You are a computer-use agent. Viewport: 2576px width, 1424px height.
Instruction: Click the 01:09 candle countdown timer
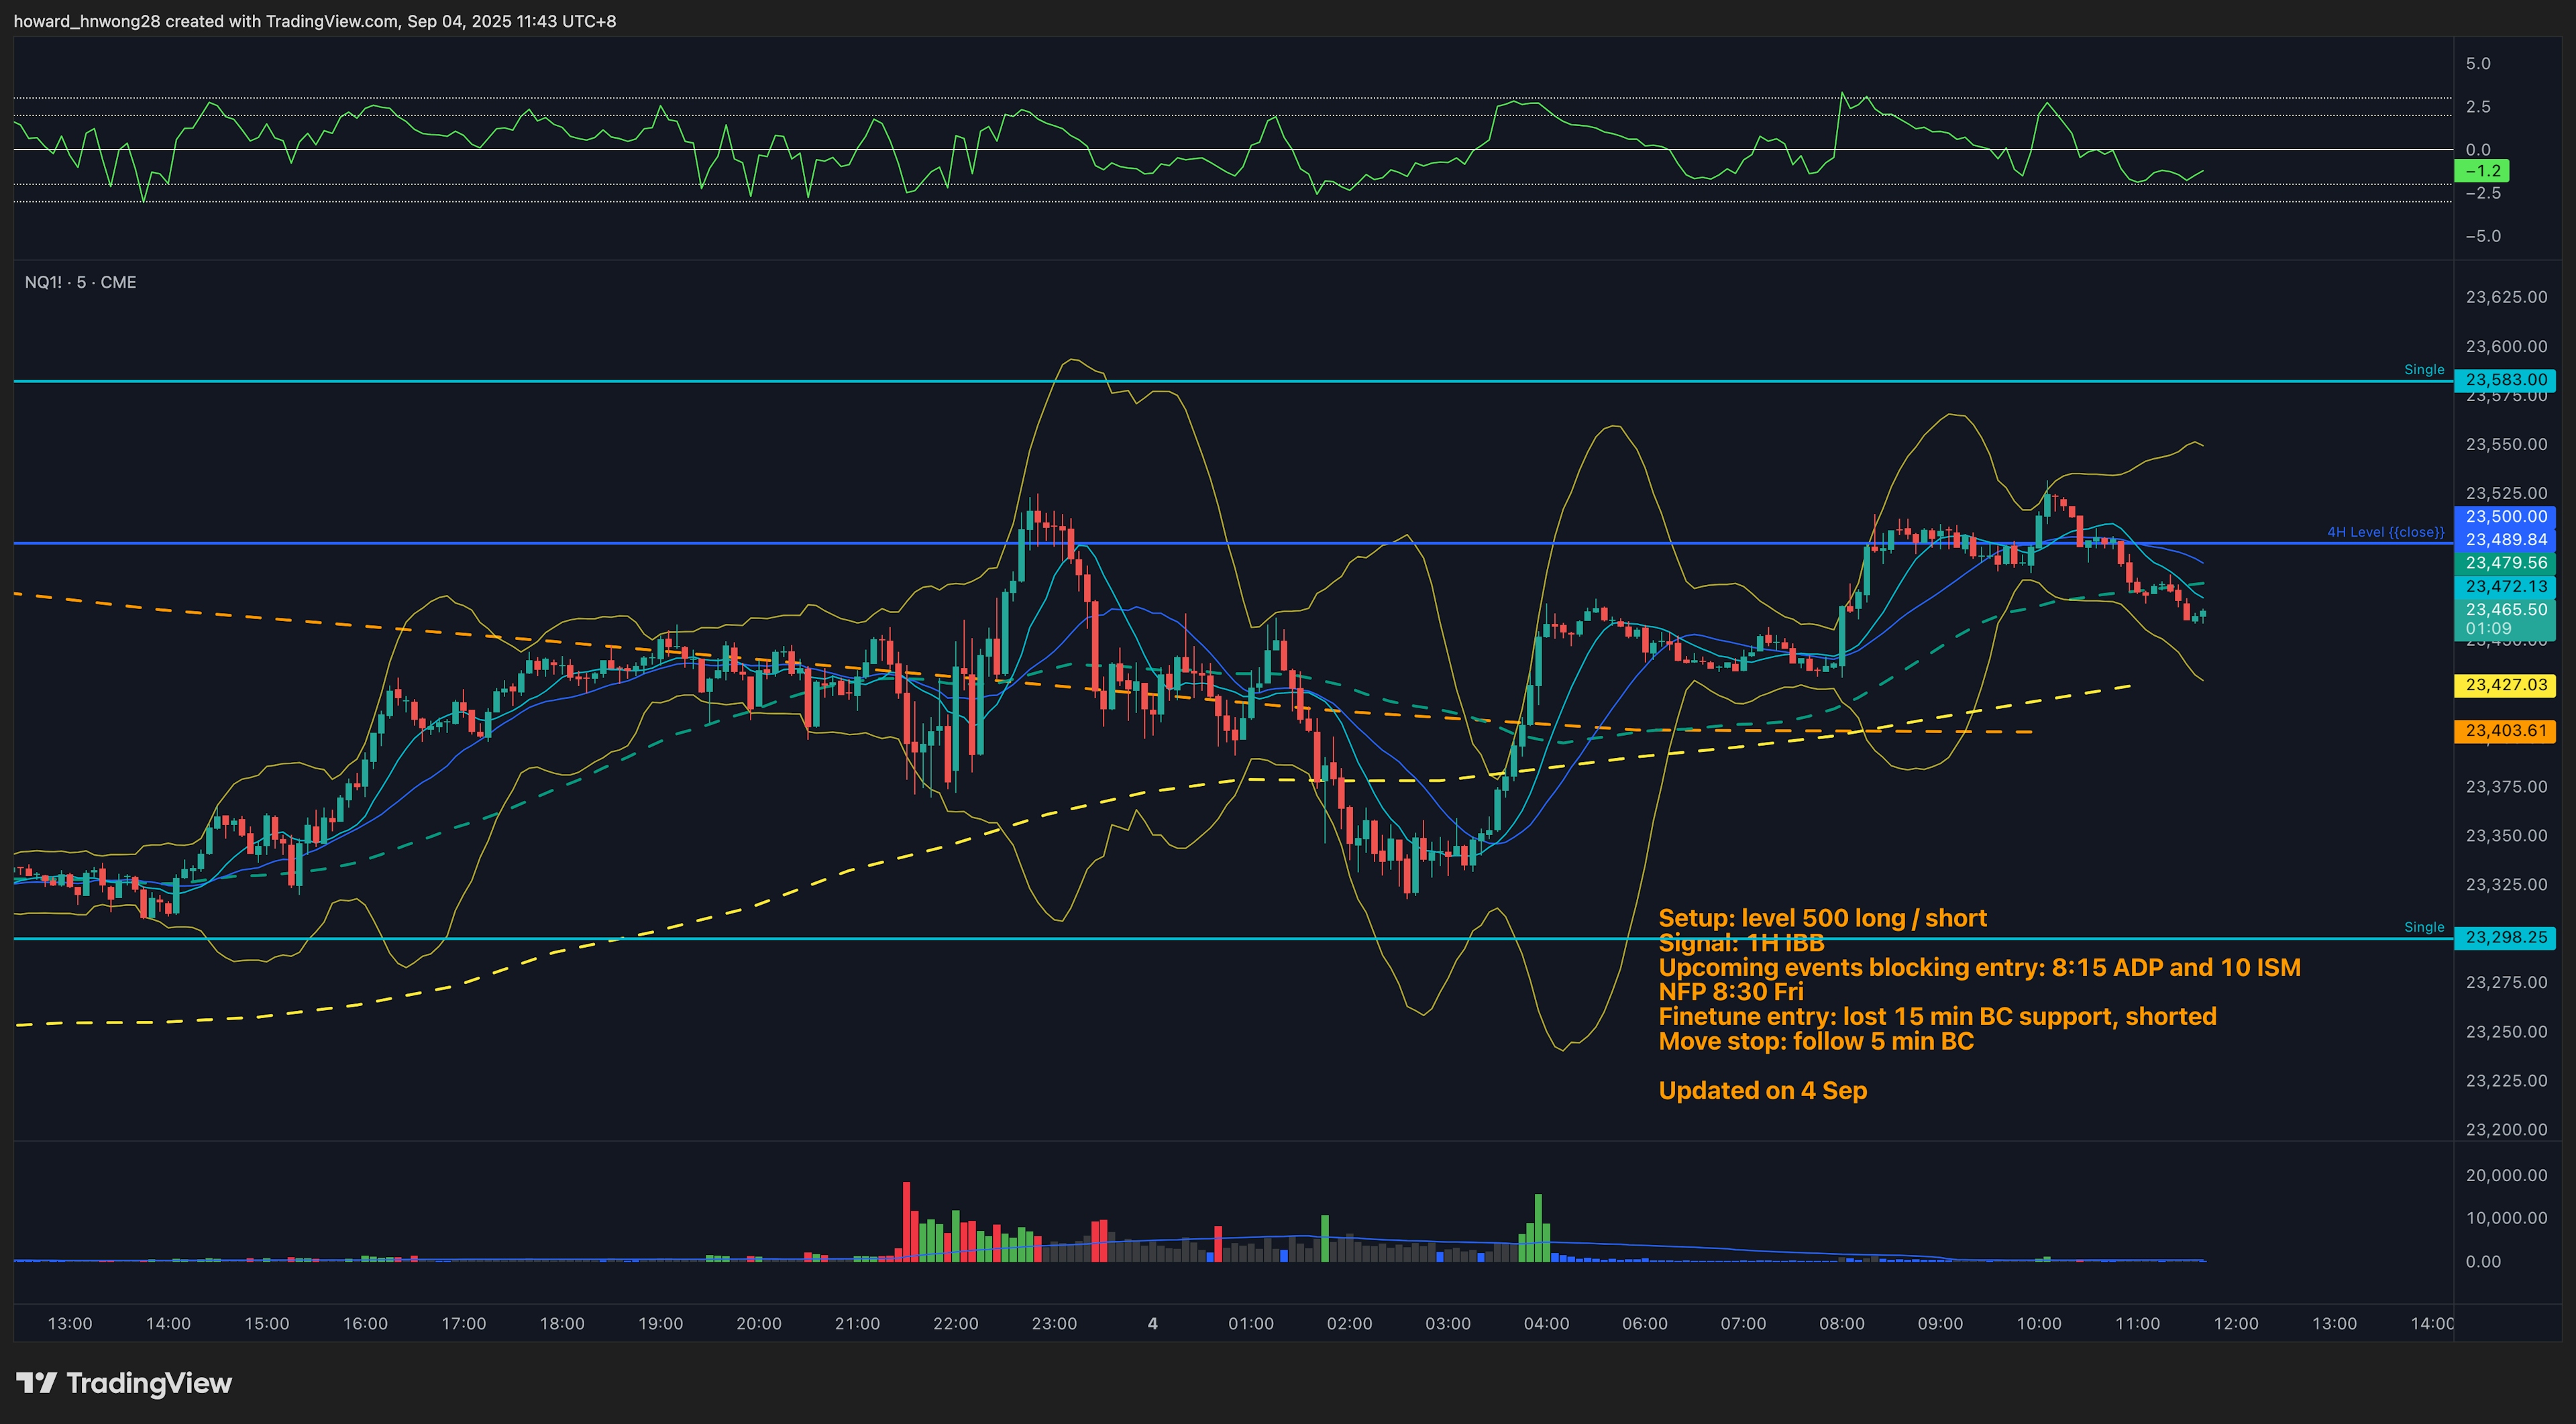point(2488,629)
